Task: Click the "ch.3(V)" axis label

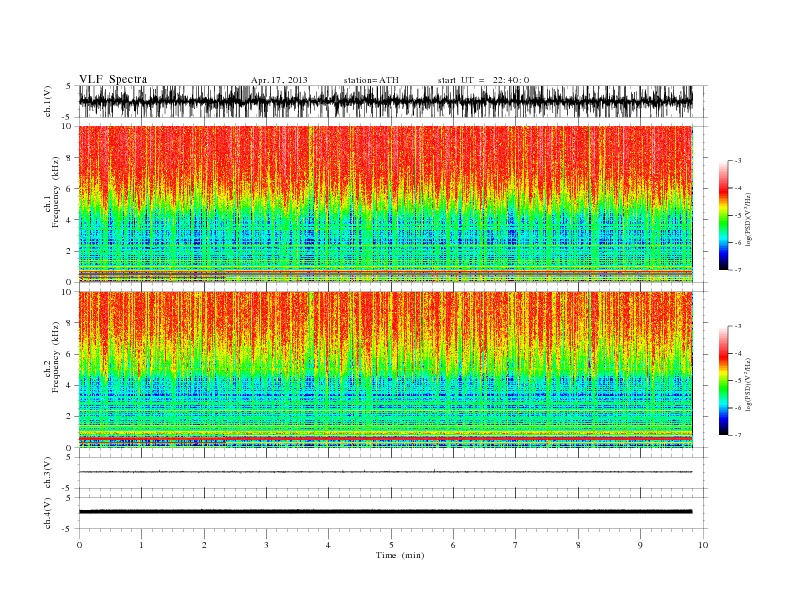Action: [x=48, y=473]
